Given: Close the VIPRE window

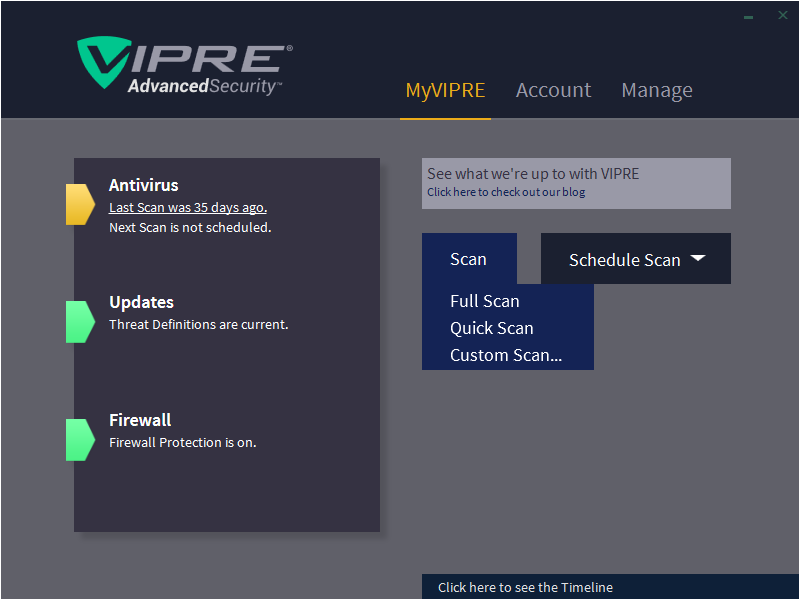Looking at the screenshot, I should (x=783, y=15).
